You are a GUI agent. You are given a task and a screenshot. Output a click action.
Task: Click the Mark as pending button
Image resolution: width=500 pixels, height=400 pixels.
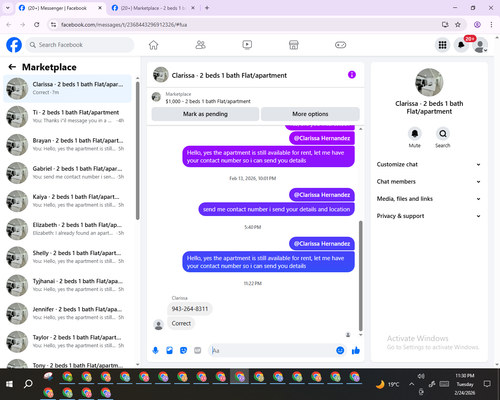pyautogui.click(x=205, y=114)
